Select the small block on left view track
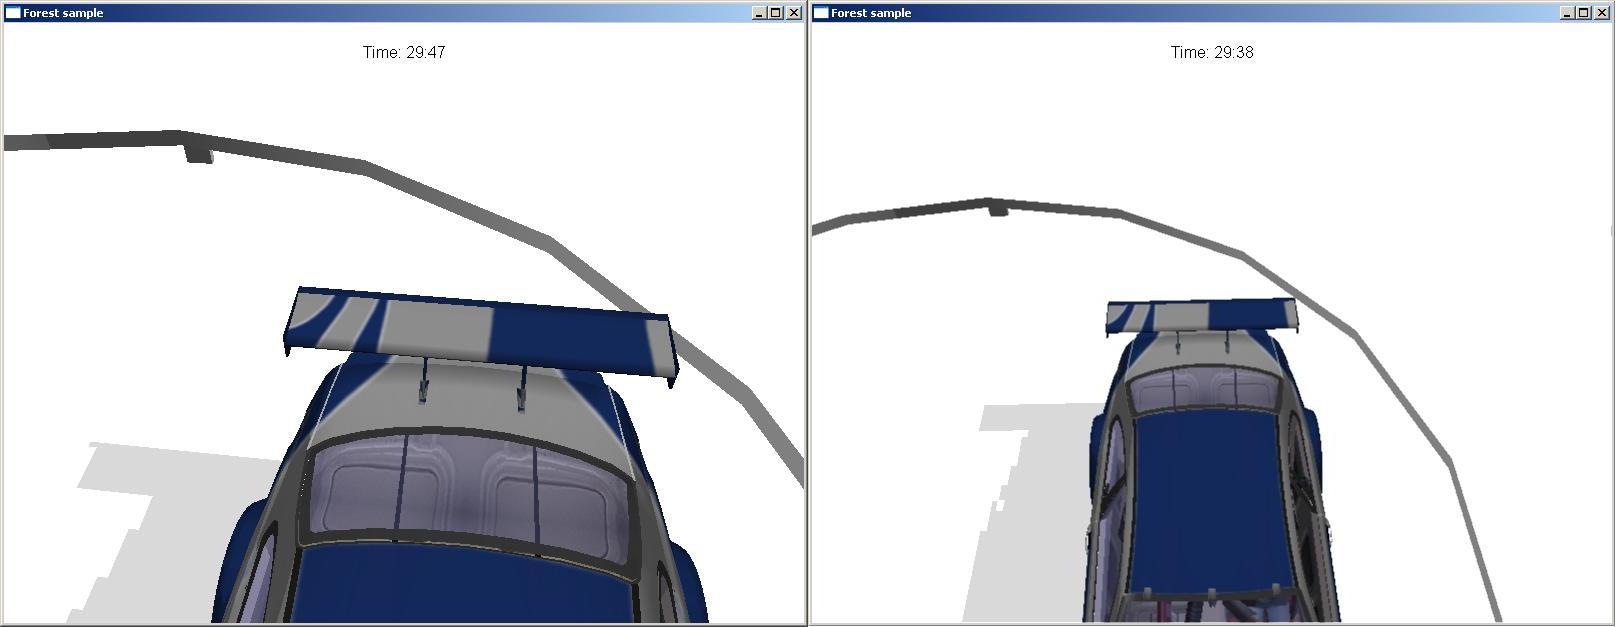 point(198,155)
